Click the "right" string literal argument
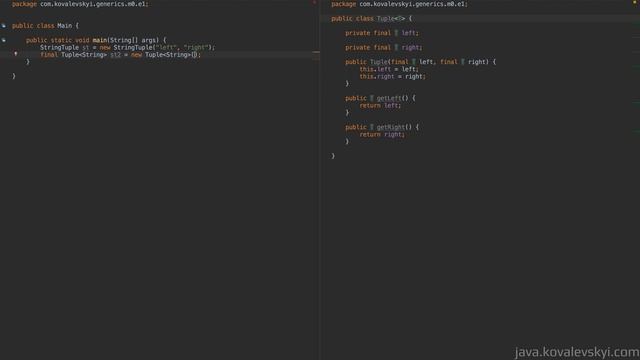640x360 pixels. pyautogui.click(x=196, y=47)
